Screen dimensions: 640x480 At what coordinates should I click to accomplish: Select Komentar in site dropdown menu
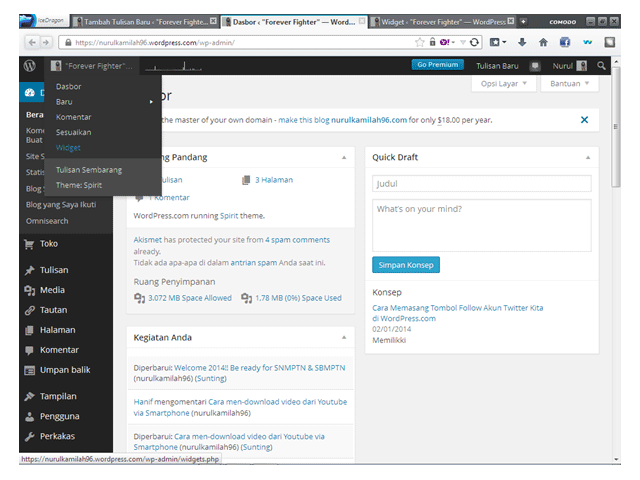click(73, 117)
